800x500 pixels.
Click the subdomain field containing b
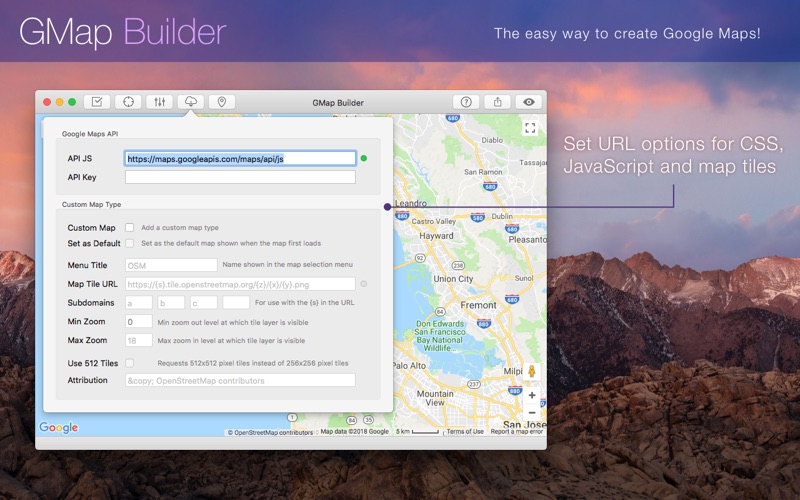[x=171, y=303]
